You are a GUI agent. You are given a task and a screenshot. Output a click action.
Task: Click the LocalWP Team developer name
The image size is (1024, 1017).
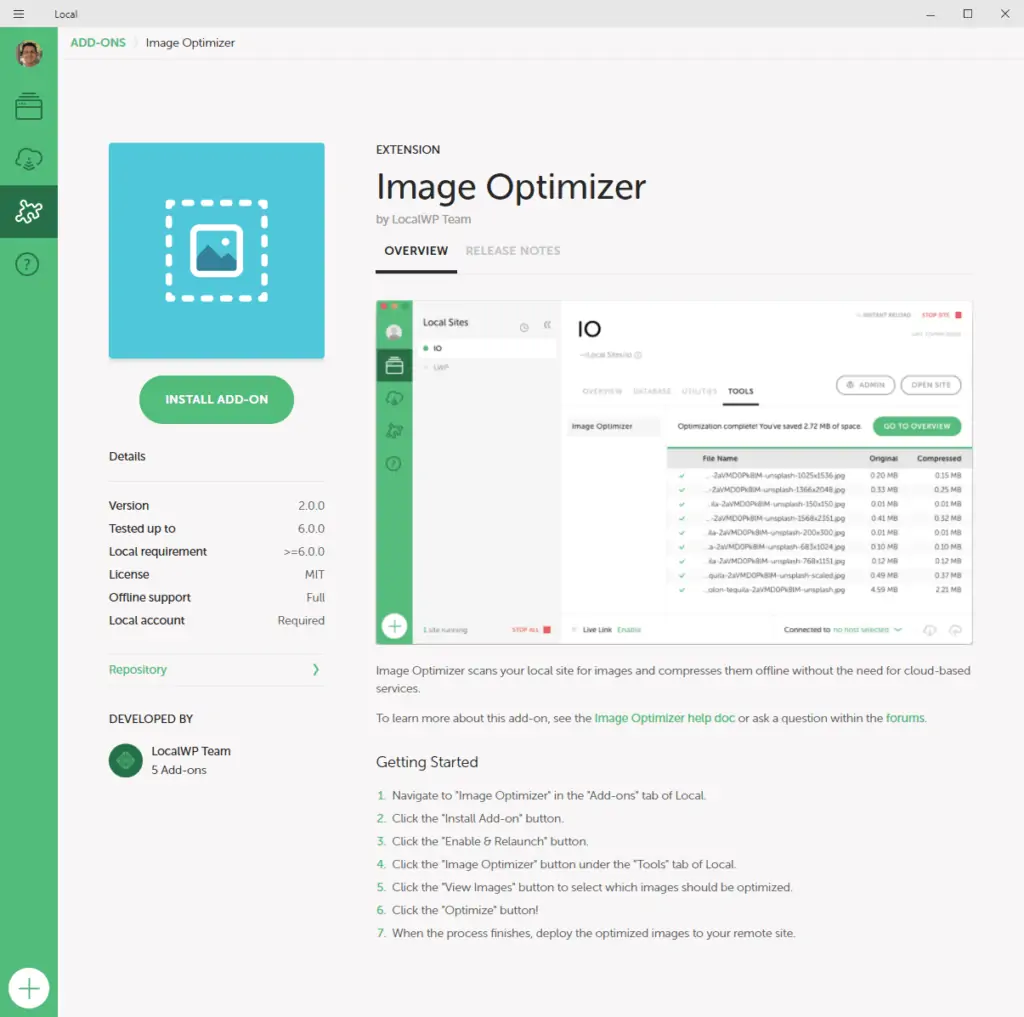[x=191, y=751]
